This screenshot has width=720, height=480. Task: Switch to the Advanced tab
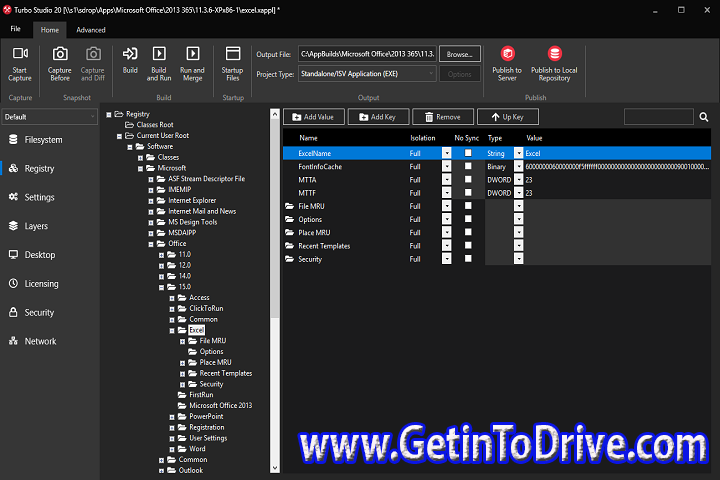coord(91,30)
